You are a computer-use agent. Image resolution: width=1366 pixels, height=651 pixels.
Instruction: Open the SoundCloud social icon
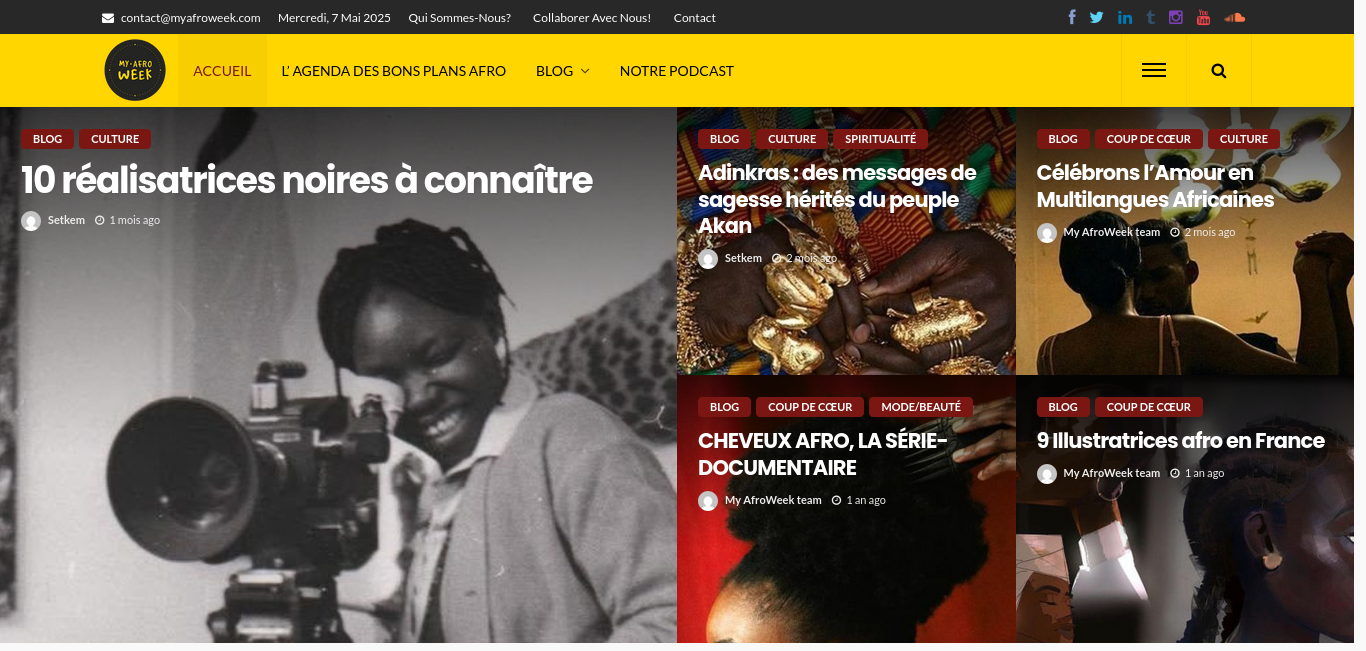[x=1234, y=17]
